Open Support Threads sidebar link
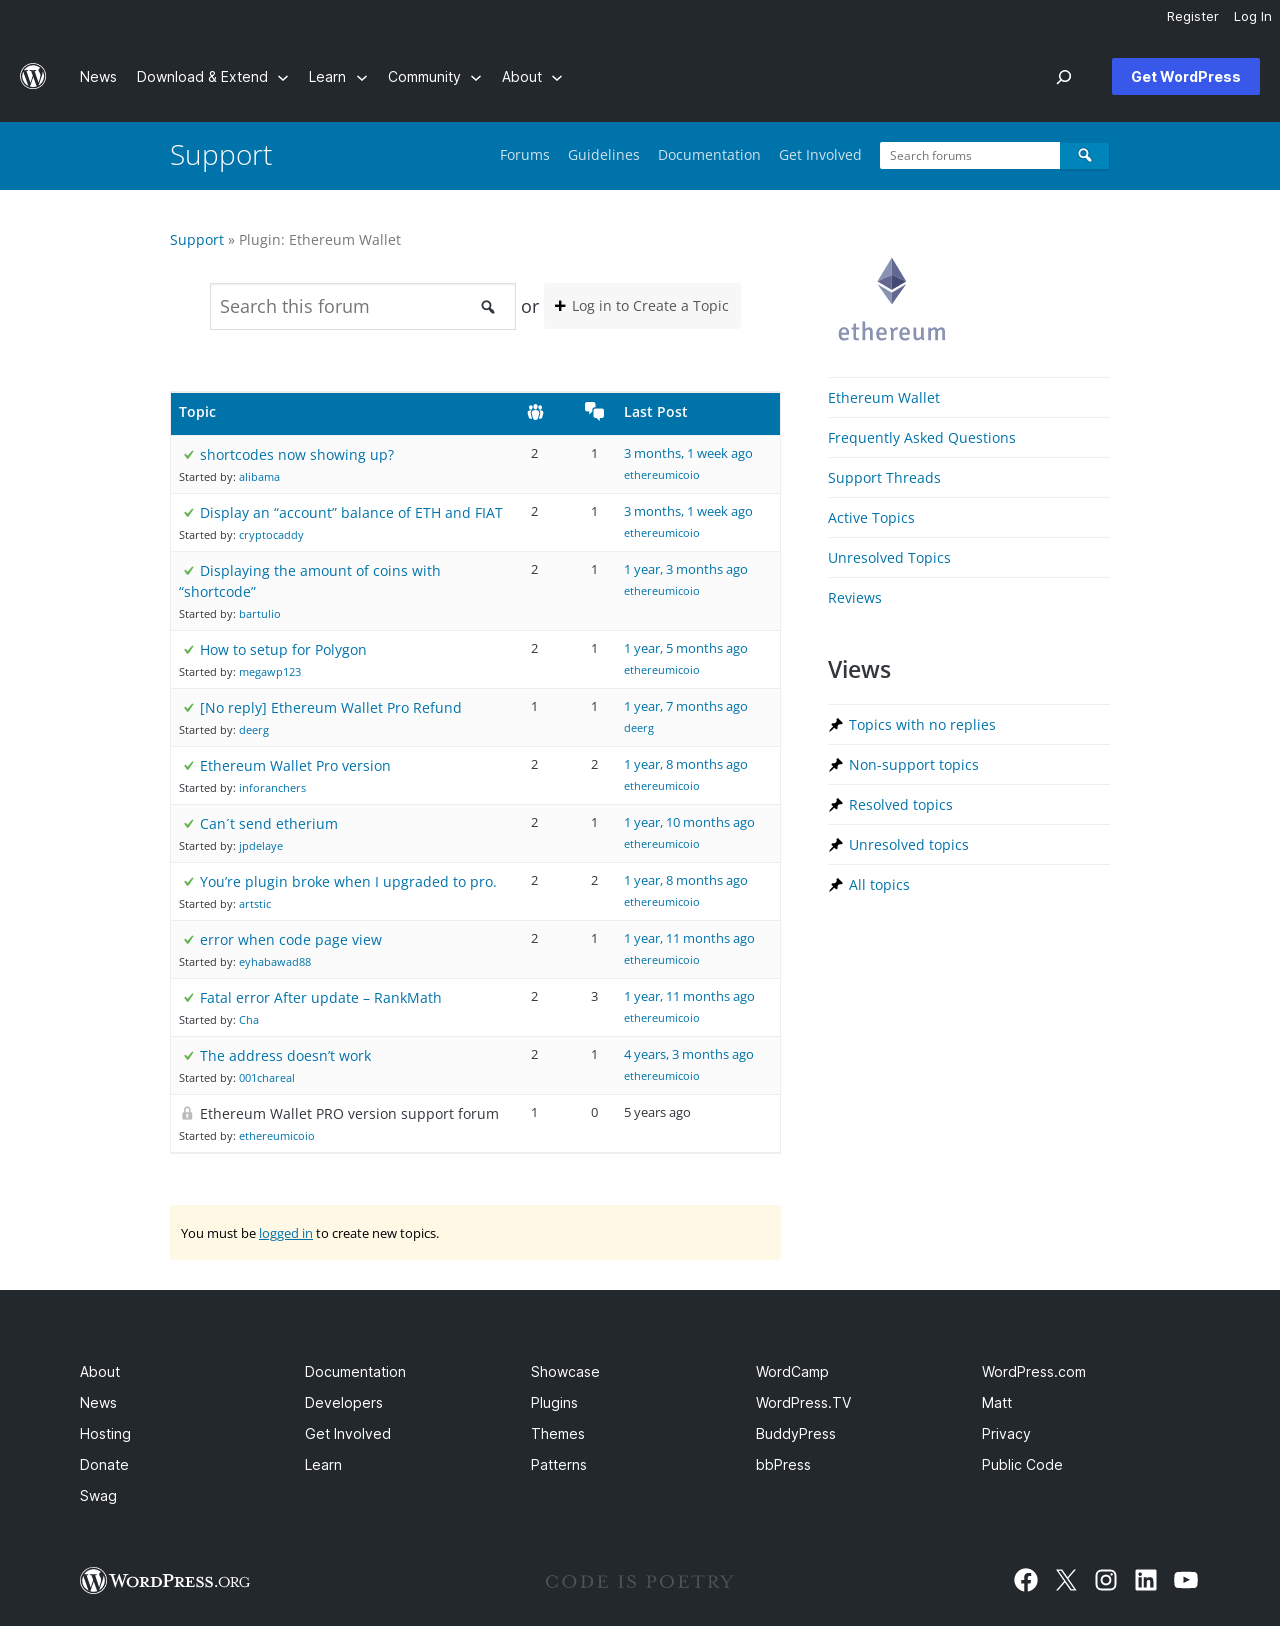The width and height of the screenshot is (1280, 1626). point(884,478)
